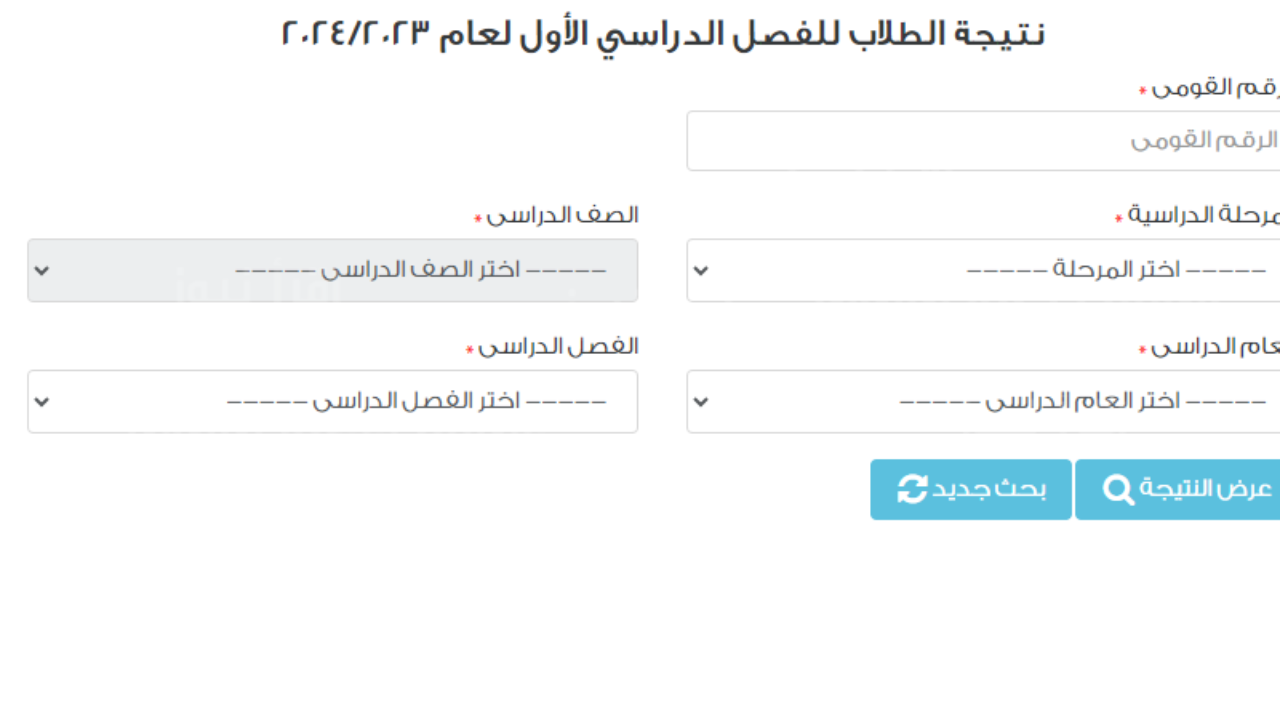Click the refresh arrows icon on بحث جديد

pyautogui.click(x=912, y=490)
